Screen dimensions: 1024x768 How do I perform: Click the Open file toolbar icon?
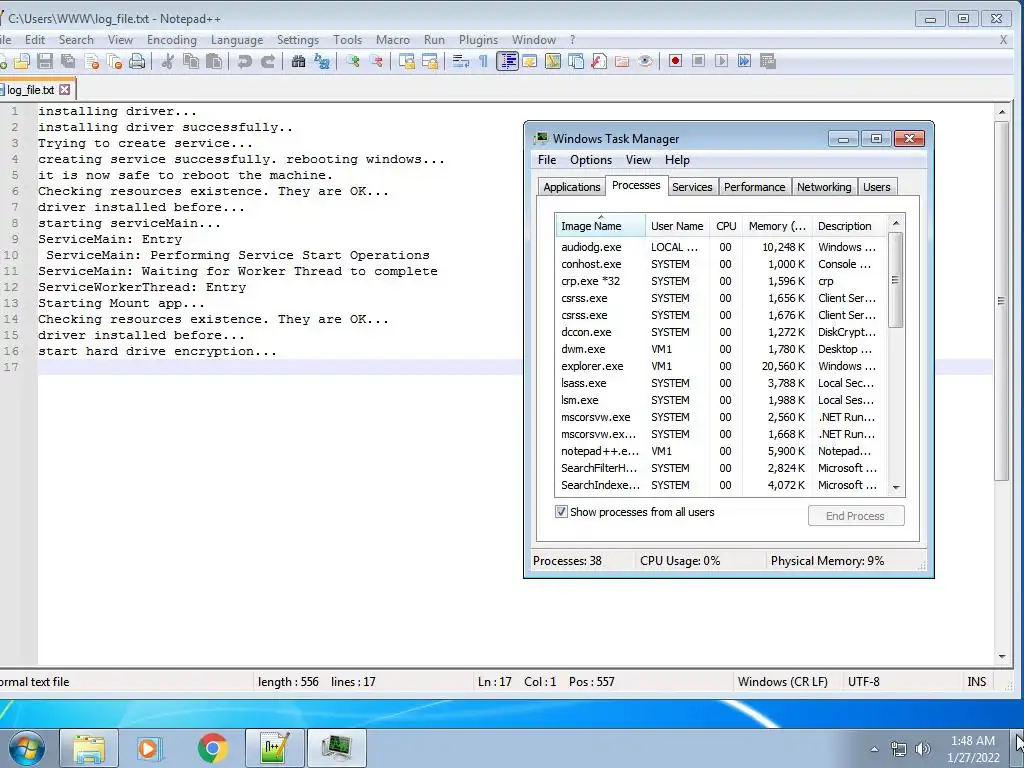pyautogui.click(x=22, y=61)
